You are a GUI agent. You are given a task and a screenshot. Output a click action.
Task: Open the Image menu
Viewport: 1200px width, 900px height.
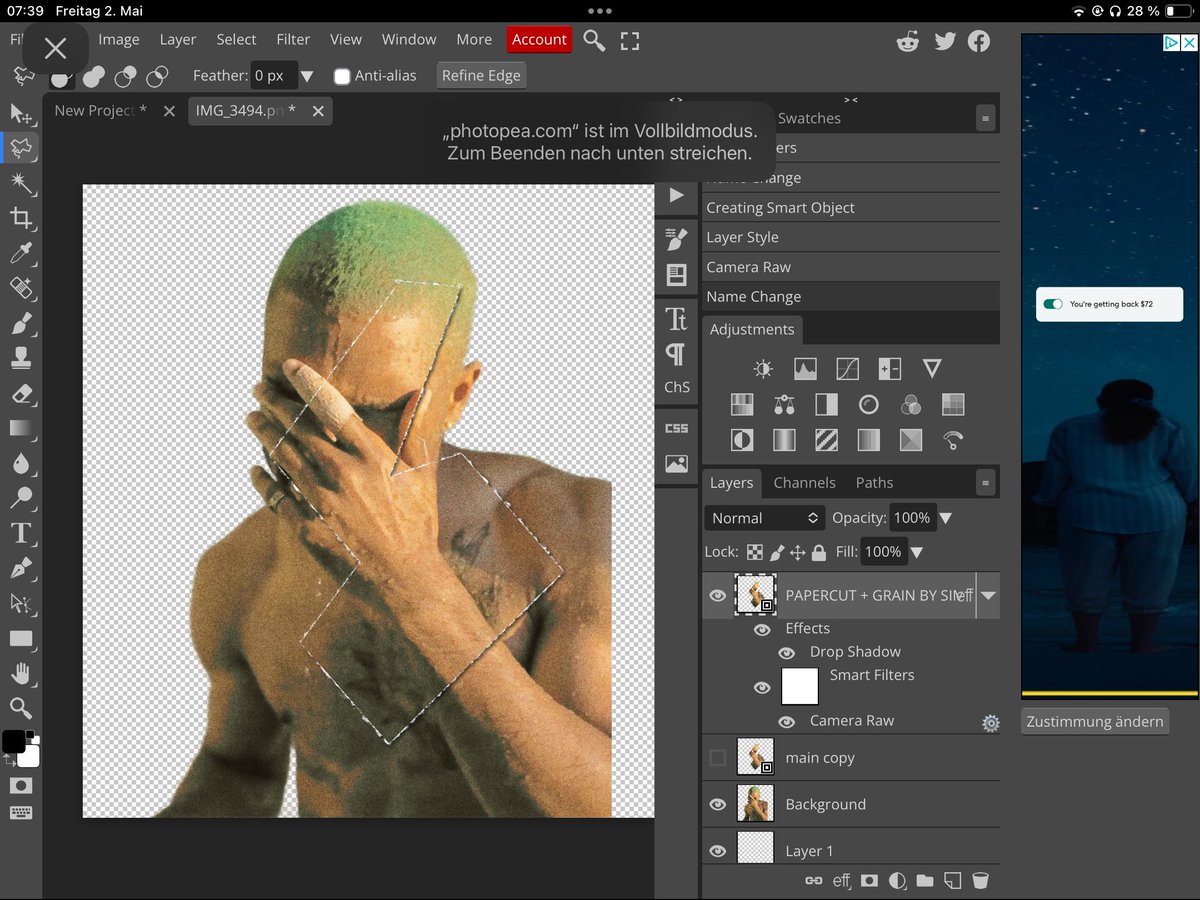119,40
